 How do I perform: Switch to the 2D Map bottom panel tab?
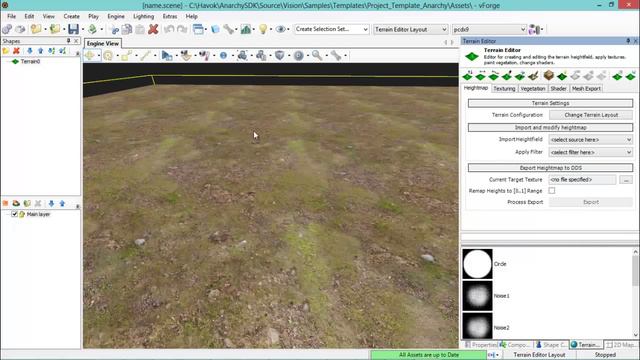click(x=621, y=345)
